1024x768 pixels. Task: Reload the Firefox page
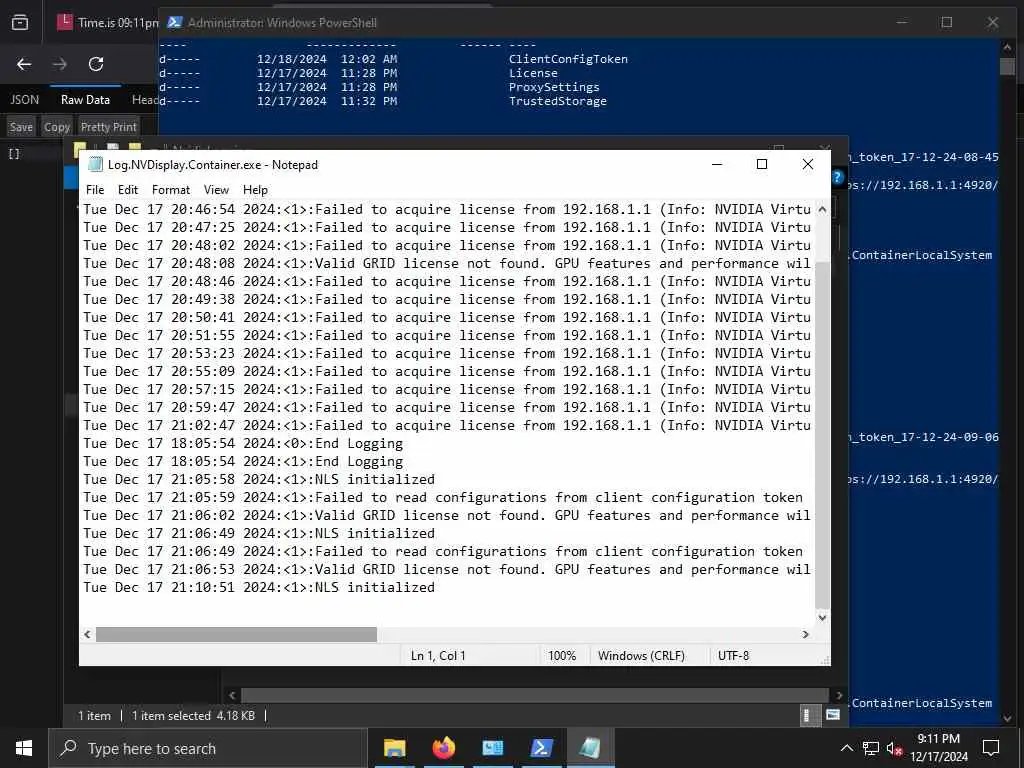96,64
